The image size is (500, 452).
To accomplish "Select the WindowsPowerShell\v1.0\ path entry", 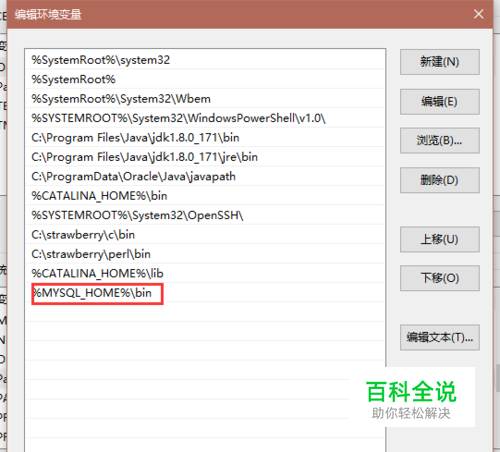I will [x=205, y=118].
